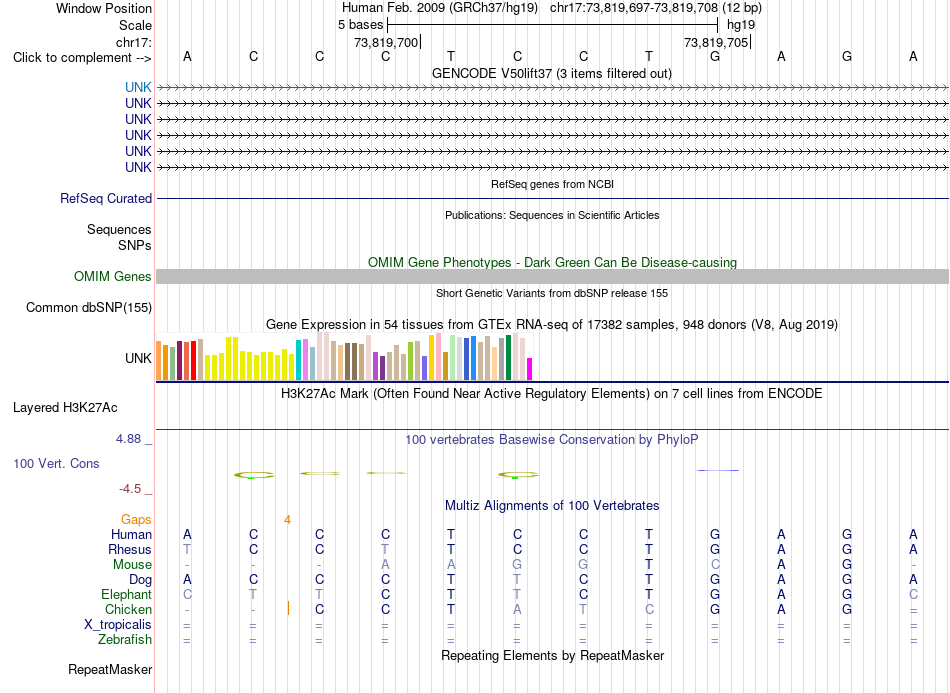The width and height of the screenshot is (950, 693).
Task: Select the X_tropicalis alignment row label
Action: tap(118, 625)
